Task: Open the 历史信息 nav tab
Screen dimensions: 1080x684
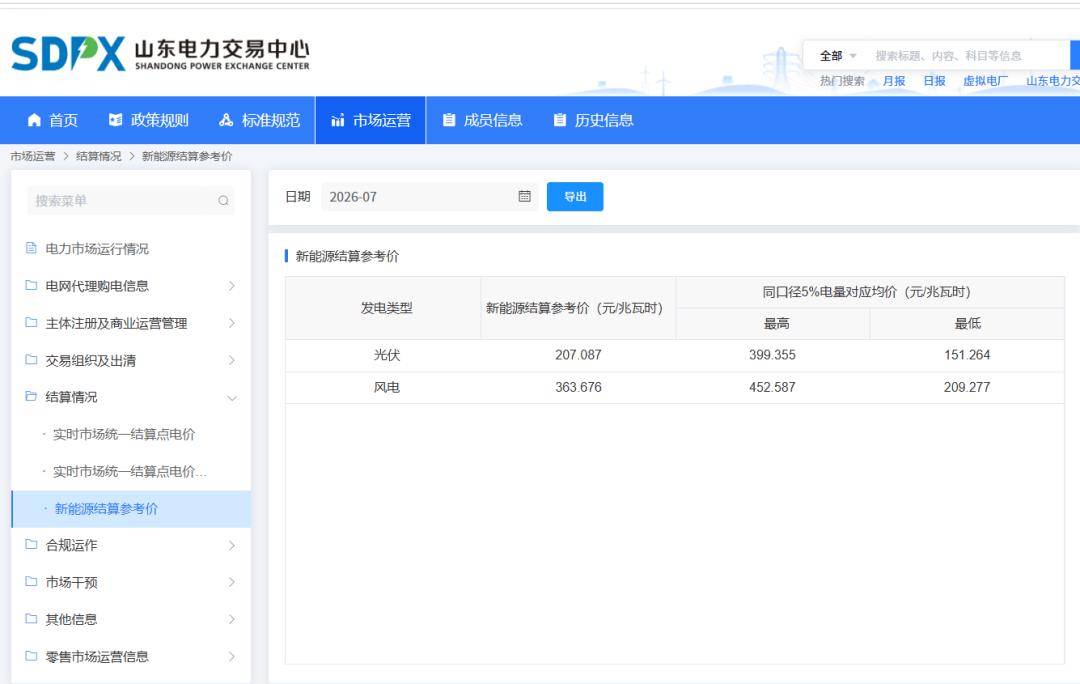Action: 593,121
